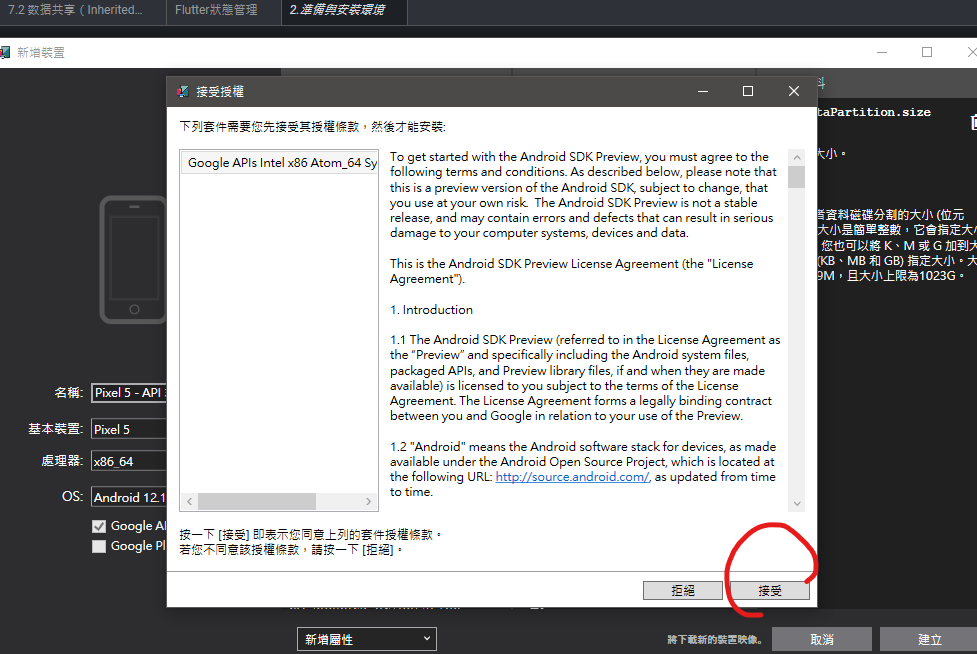
Task: Open the 新增屬性 dropdown
Action: (x=366, y=639)
